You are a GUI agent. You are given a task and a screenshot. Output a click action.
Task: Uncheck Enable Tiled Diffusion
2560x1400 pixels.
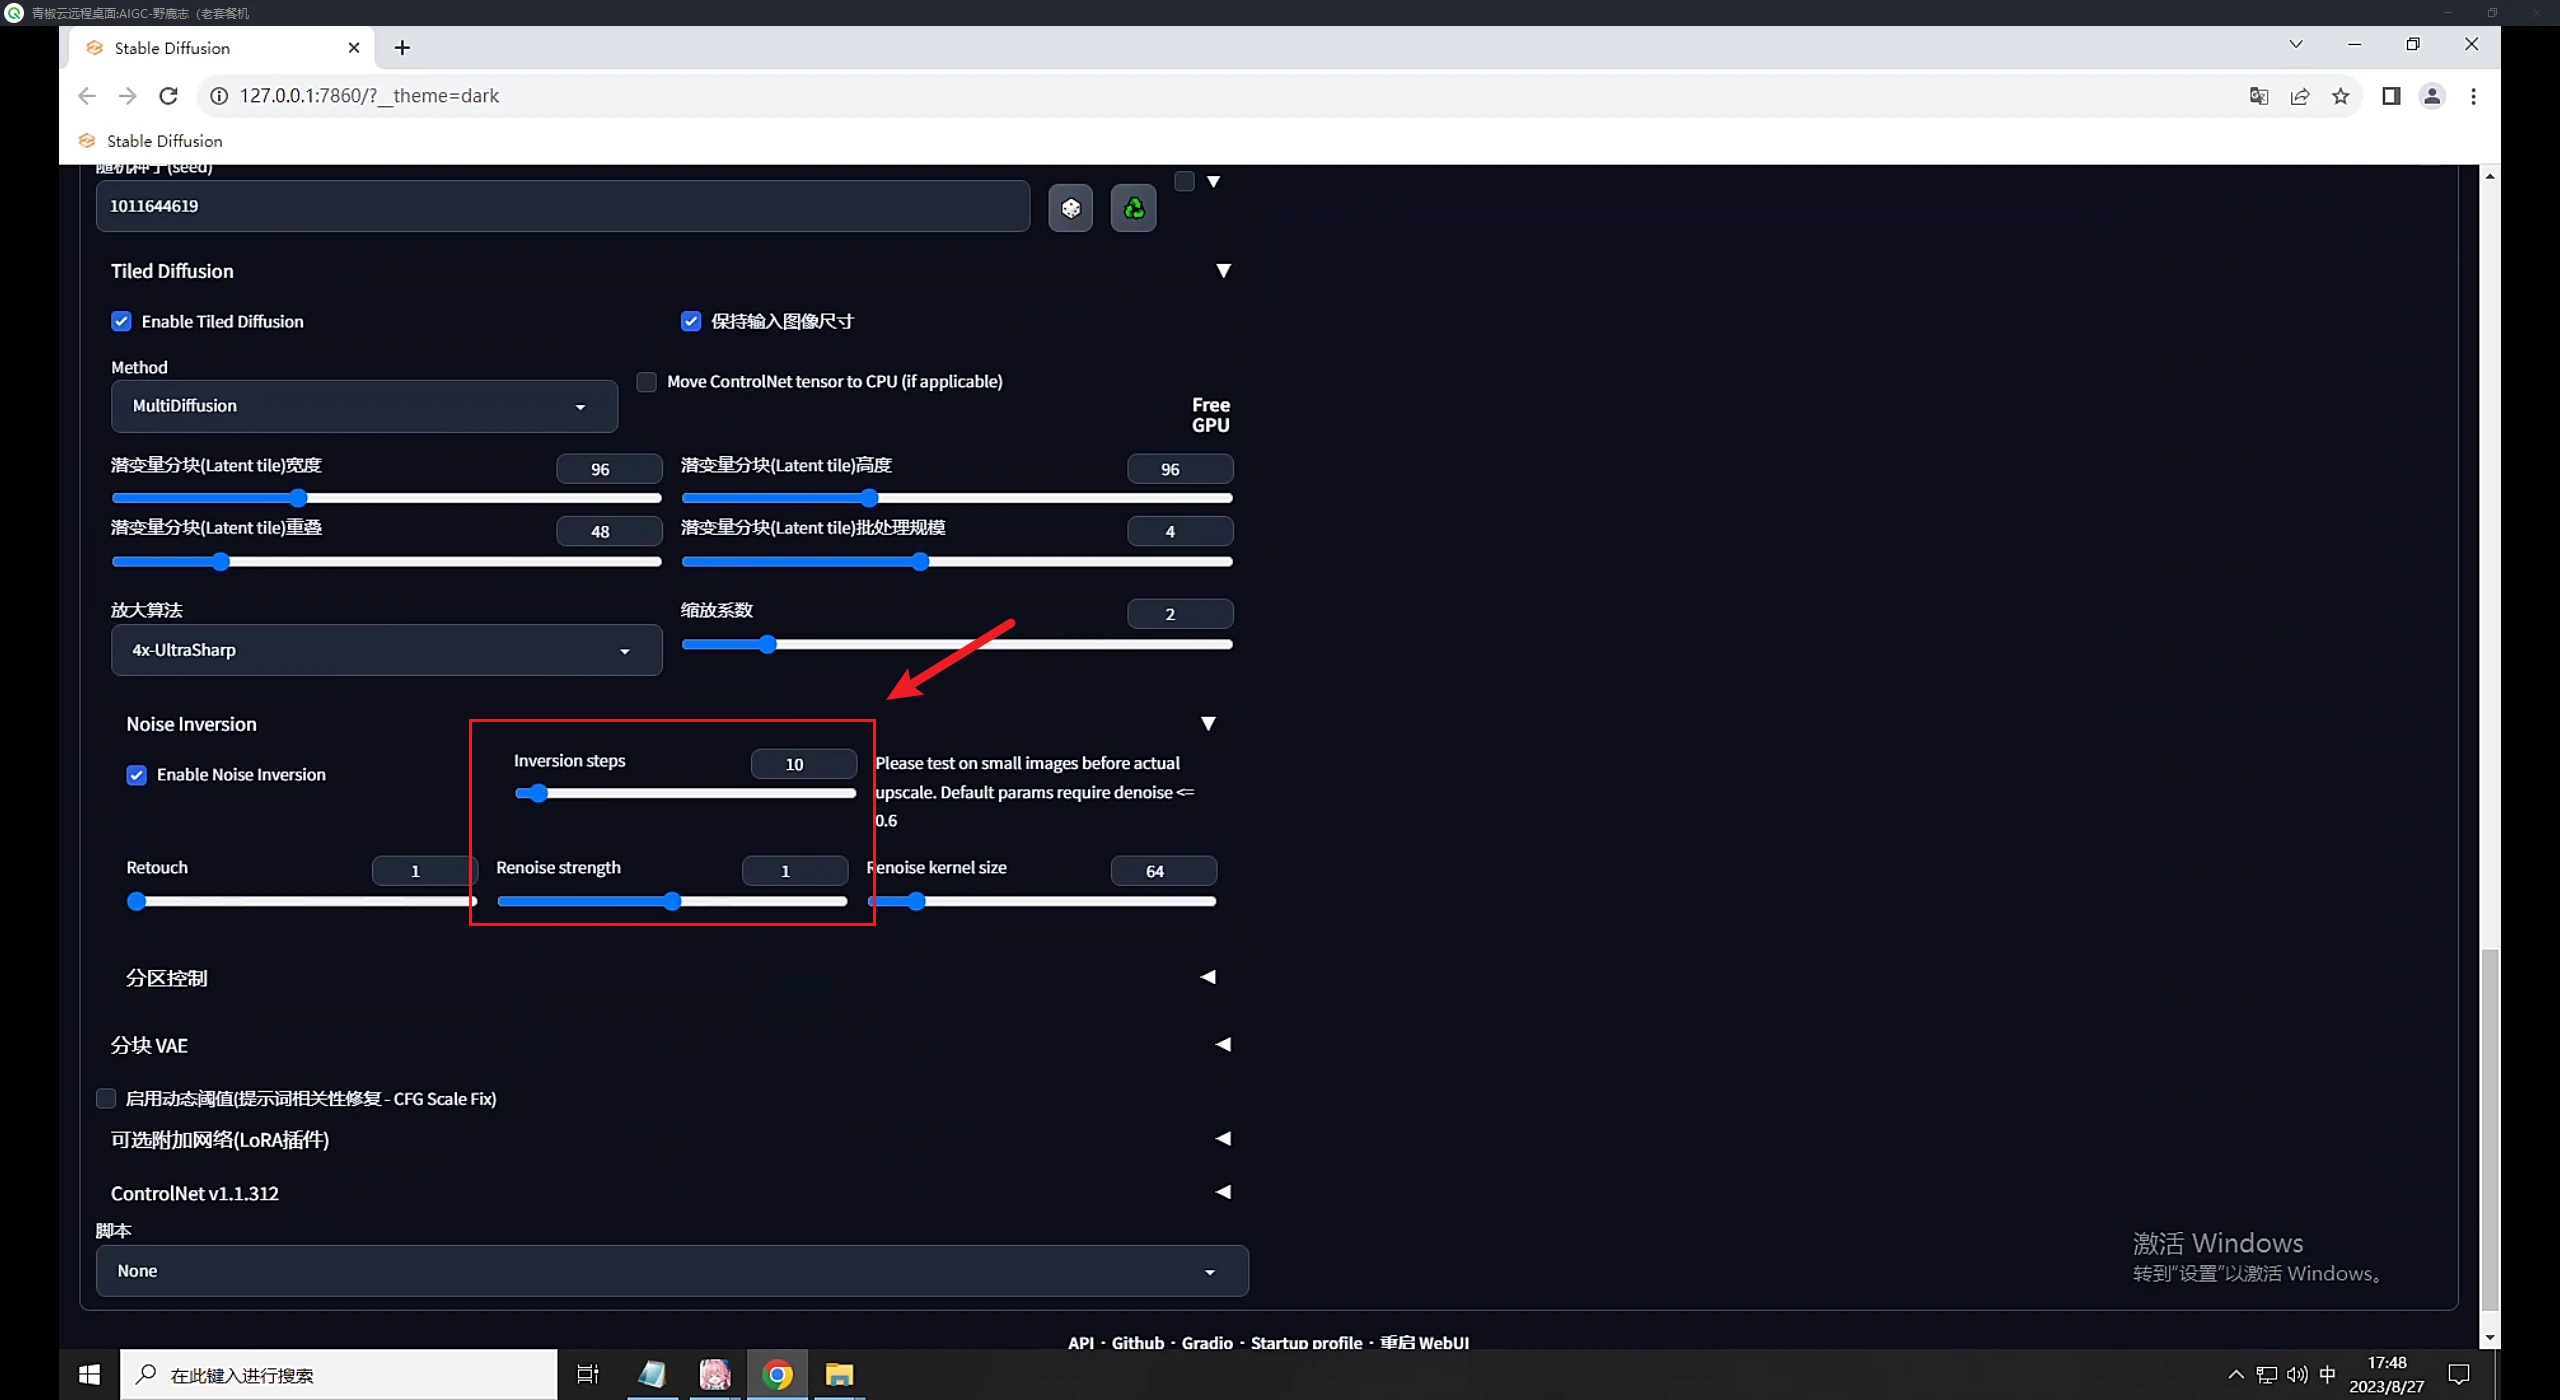(121, 321)
